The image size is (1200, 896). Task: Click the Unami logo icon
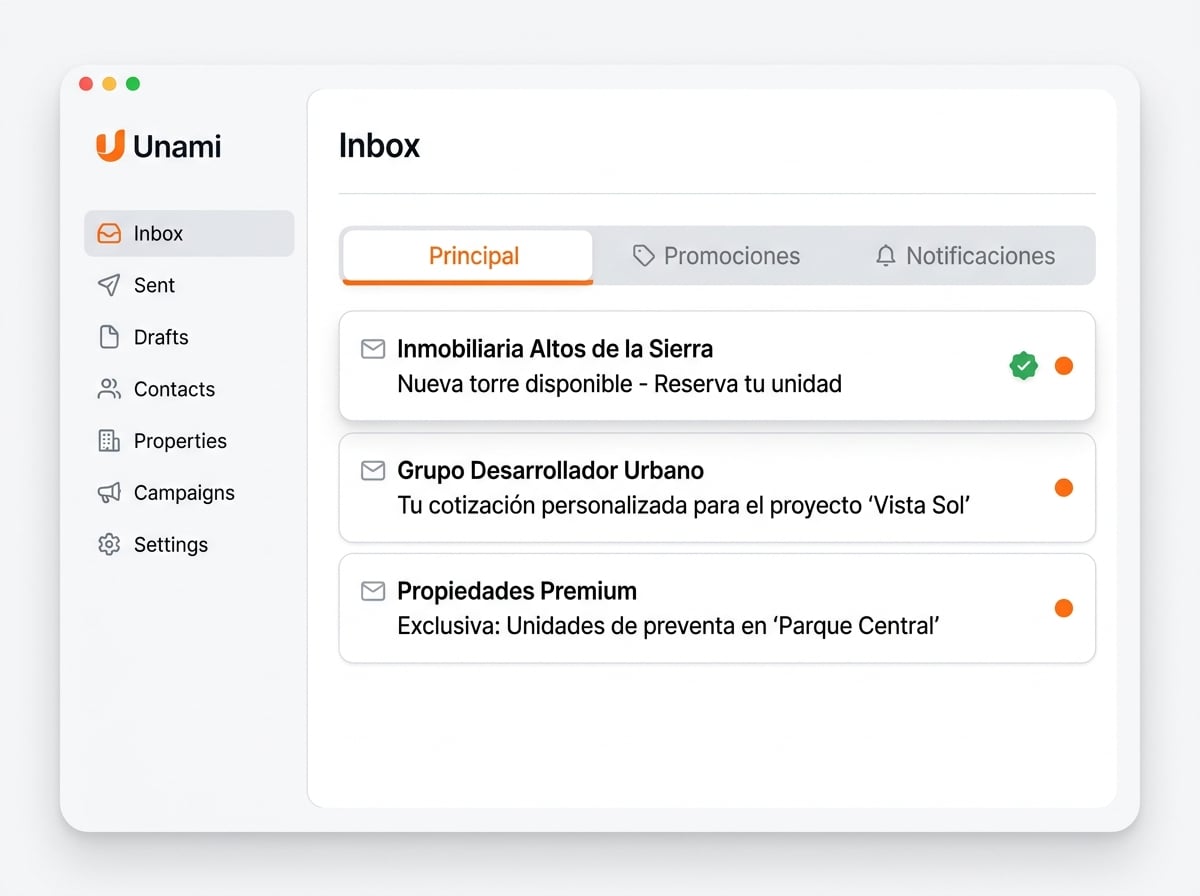pyautogui.click(x=110, y=146)
